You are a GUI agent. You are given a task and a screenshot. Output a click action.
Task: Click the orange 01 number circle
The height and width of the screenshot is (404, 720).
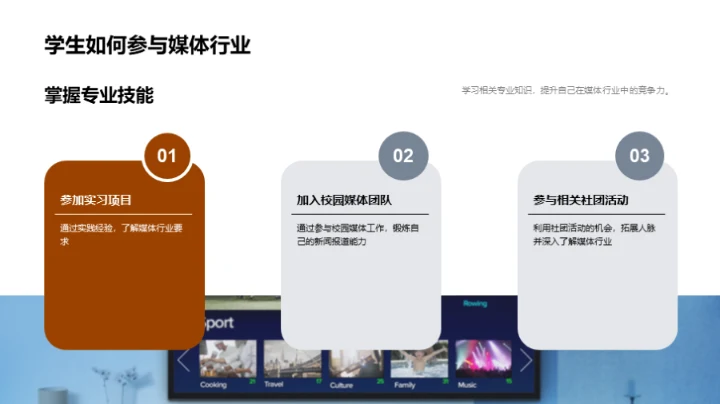167,156
